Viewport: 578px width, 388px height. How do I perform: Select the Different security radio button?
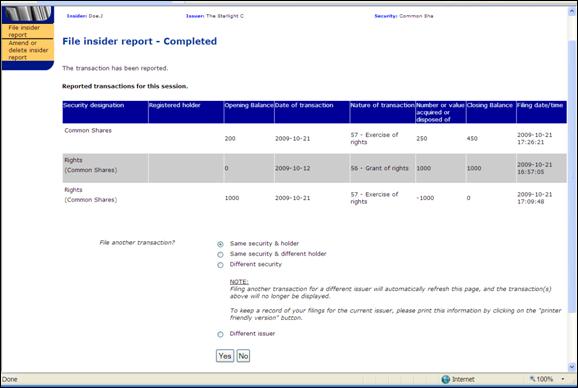point(220,265)
